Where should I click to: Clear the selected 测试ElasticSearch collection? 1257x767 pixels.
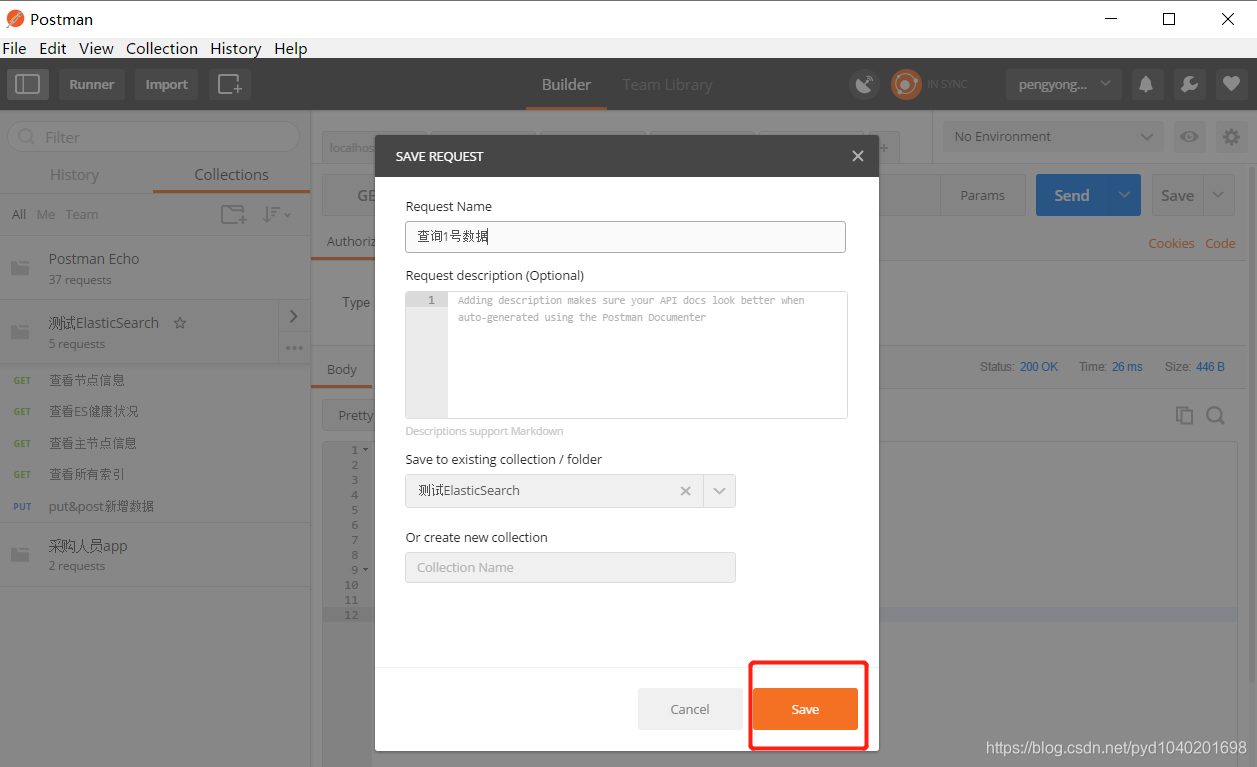[685, 491]
